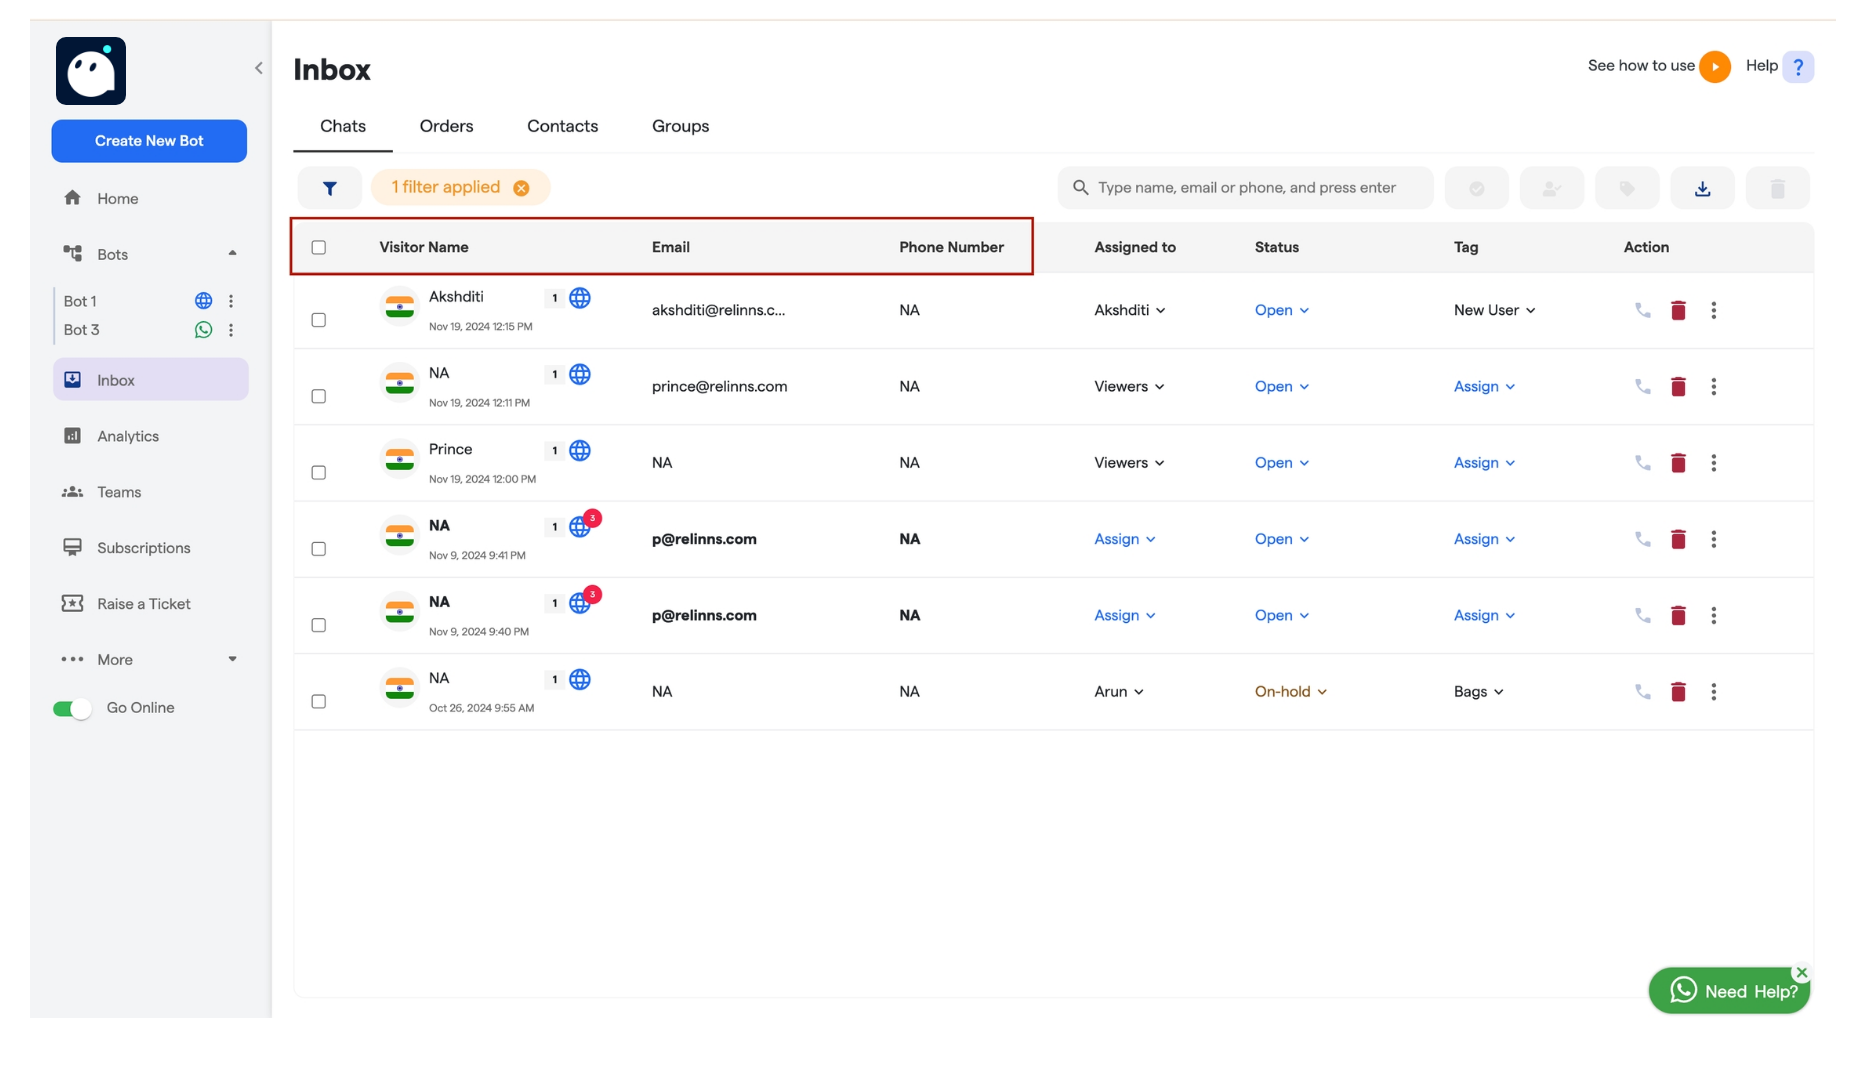Toggle the Go Online switch
Screen dimensions: 1866x1080
click(x=72, y=709)
